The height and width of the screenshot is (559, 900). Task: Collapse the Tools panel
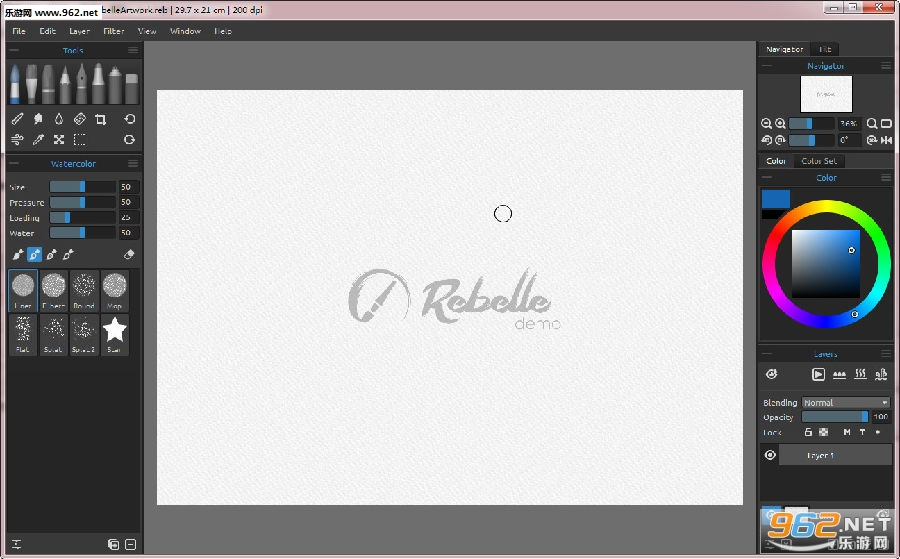tap(14, 50)
